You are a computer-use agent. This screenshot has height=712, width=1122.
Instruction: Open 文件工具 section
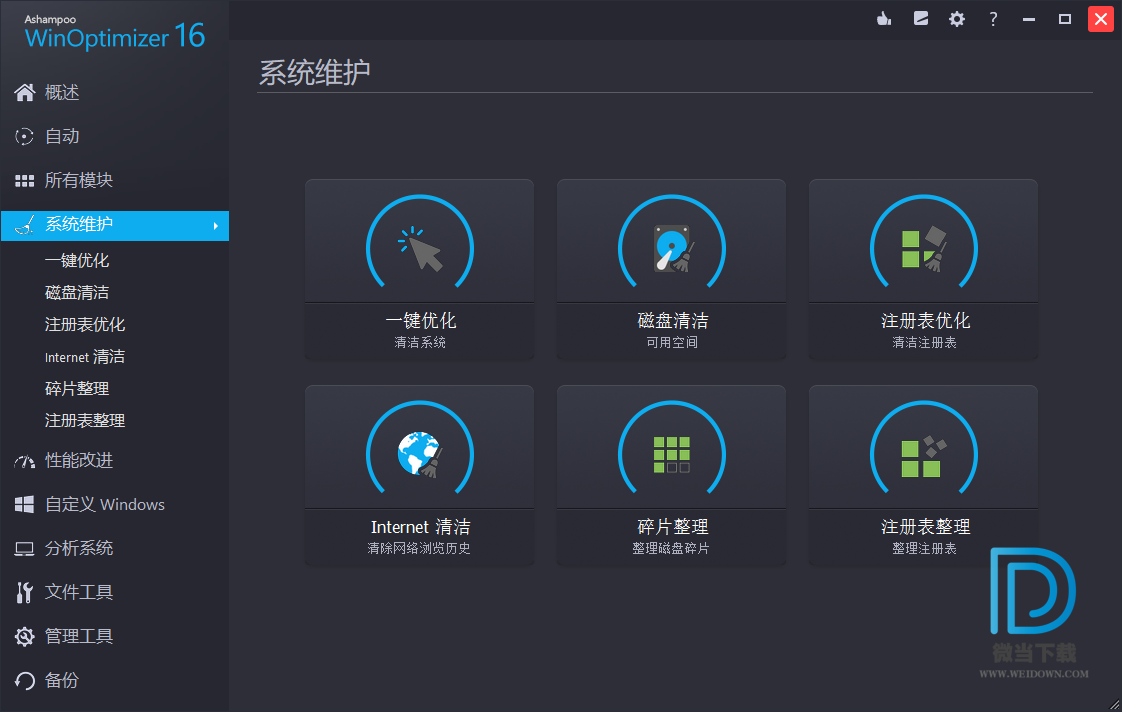(x=79, y=592)
